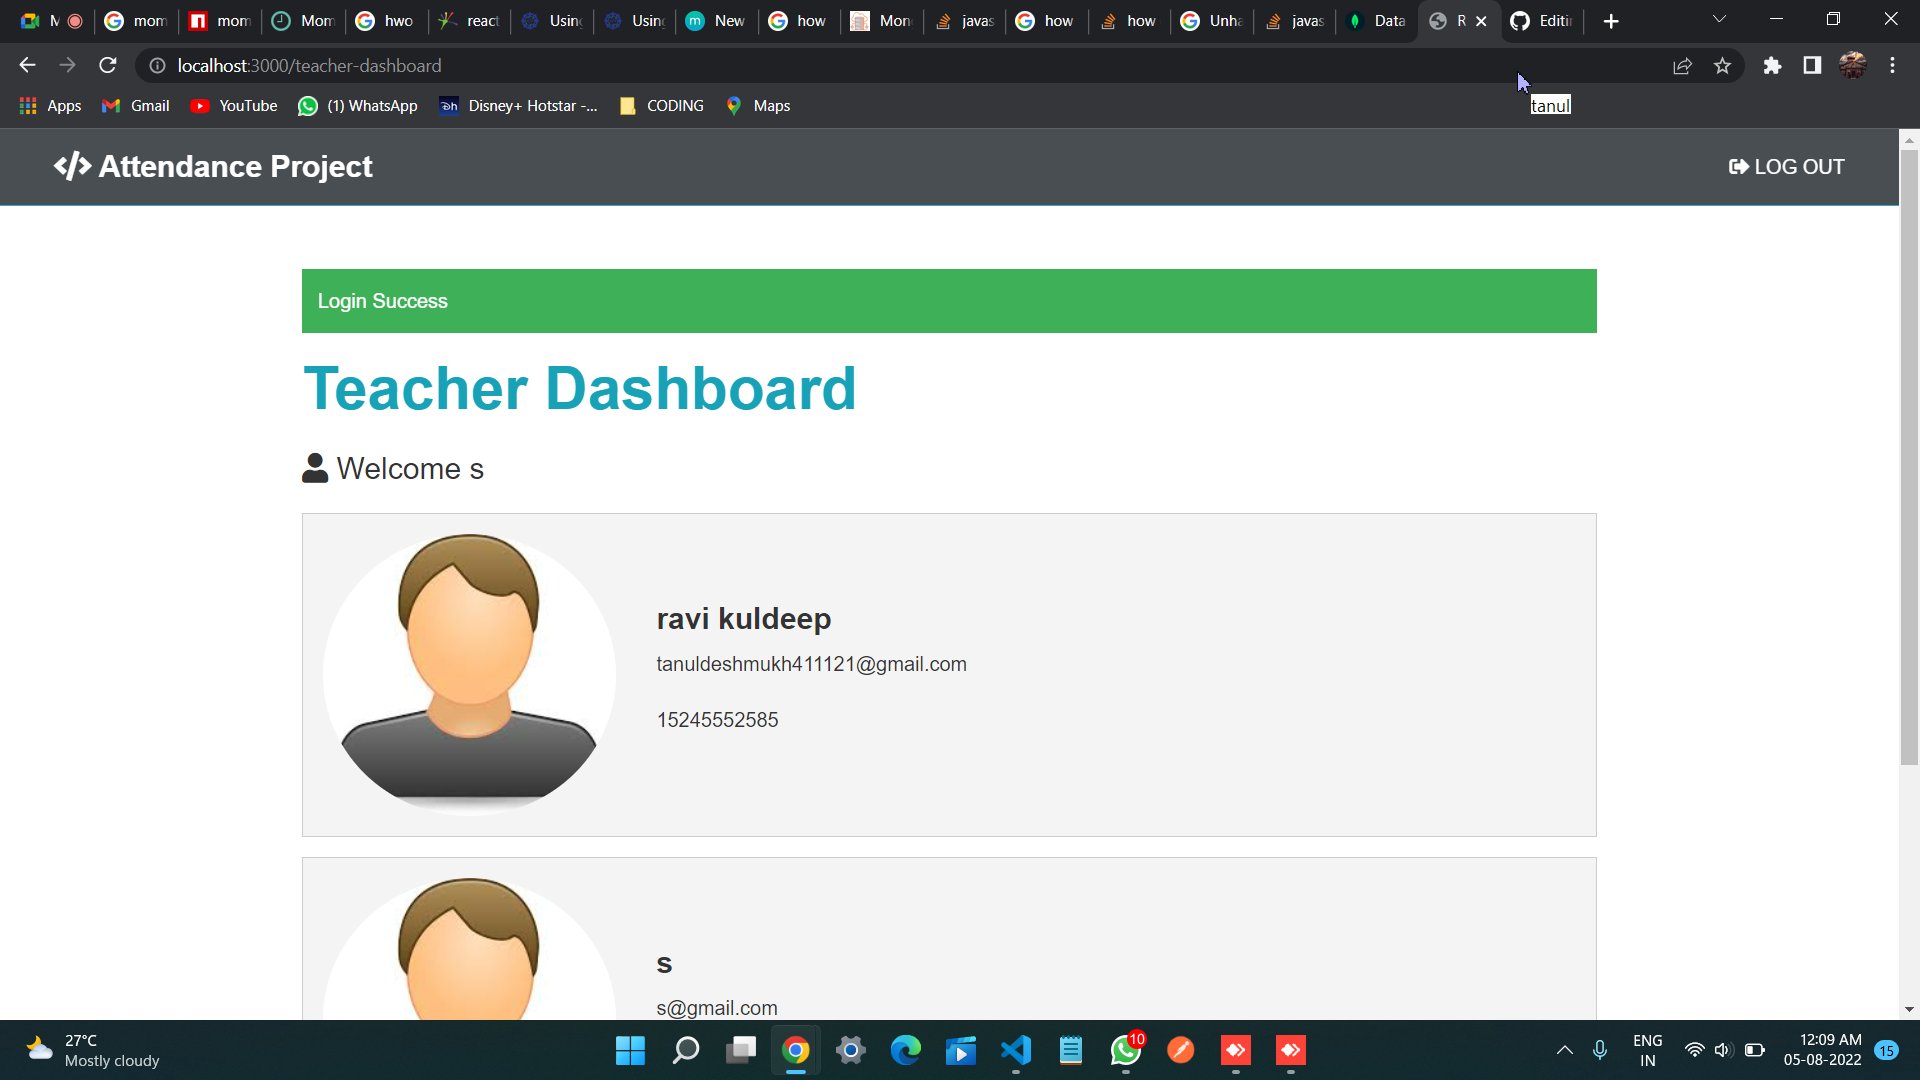The width and height of the screenshot is (1920, 1080).
Task: Open Gmail from the bookmarks bar
Action: tap(134, 105)
